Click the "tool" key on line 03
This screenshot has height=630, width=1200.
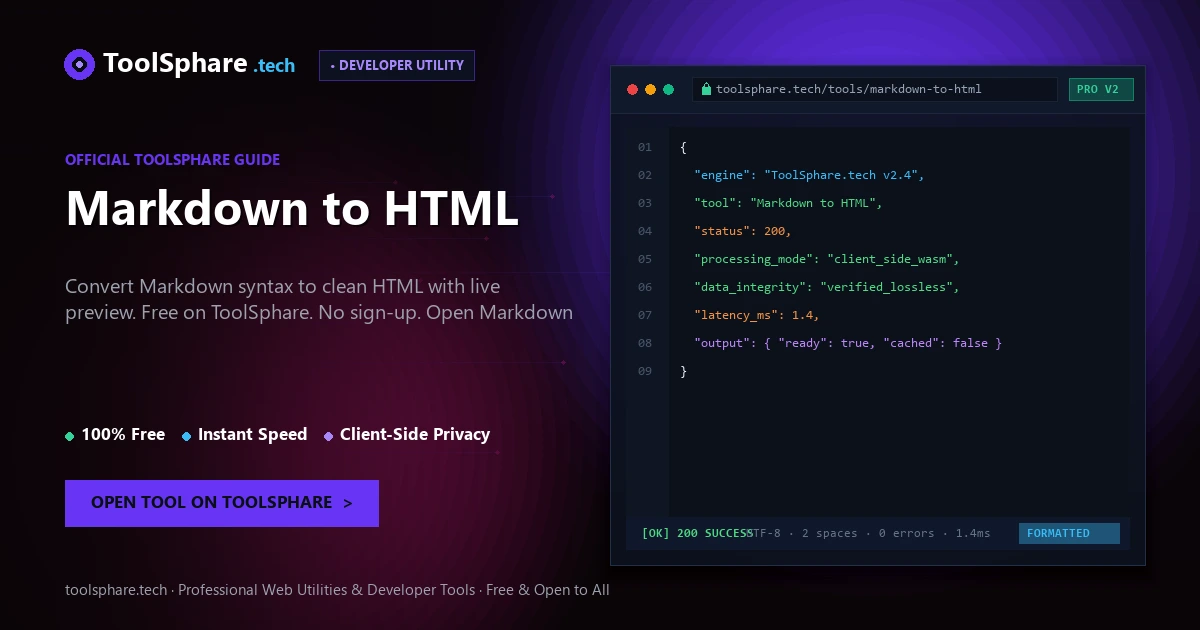pos(713,203)
